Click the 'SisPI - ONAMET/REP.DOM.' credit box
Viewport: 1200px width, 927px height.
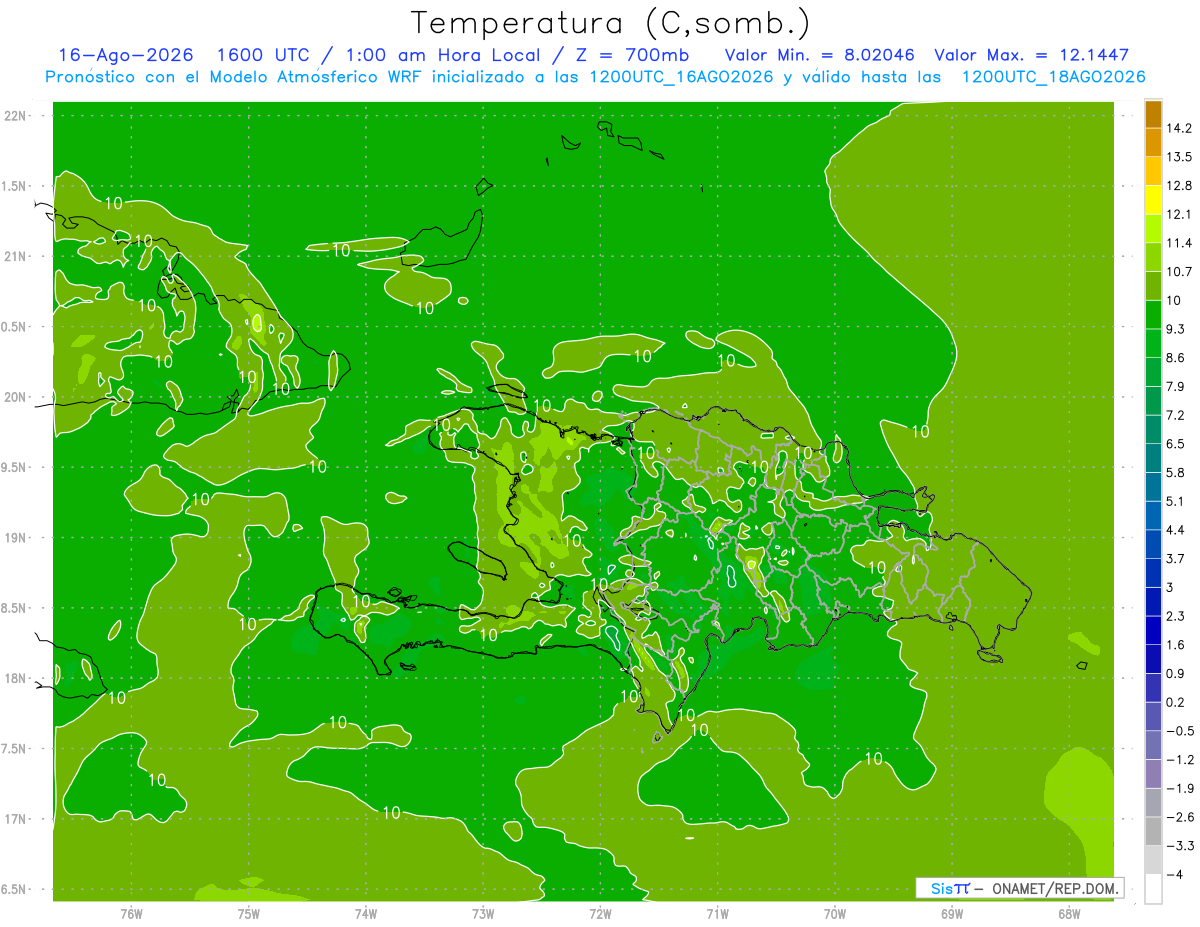point(1019,888)
